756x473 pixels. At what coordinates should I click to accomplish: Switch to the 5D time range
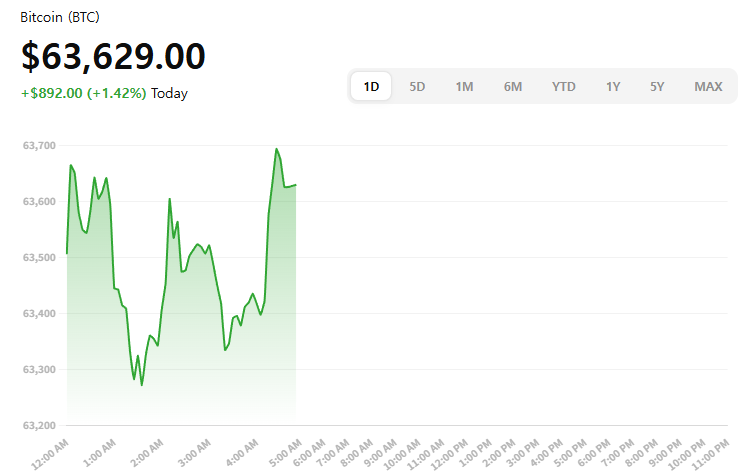pyautogui.click(x=417, y=86)
